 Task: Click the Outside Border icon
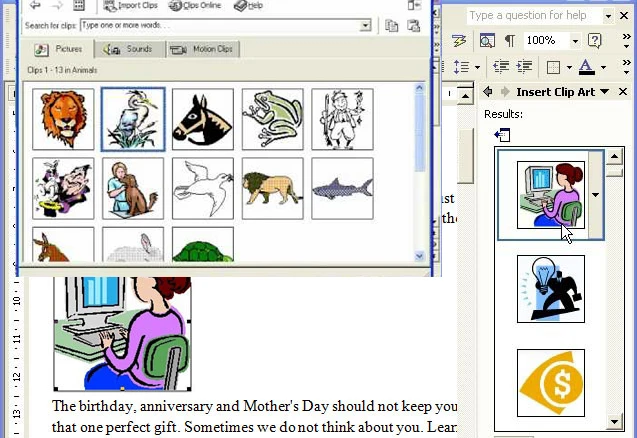[552, 67]
